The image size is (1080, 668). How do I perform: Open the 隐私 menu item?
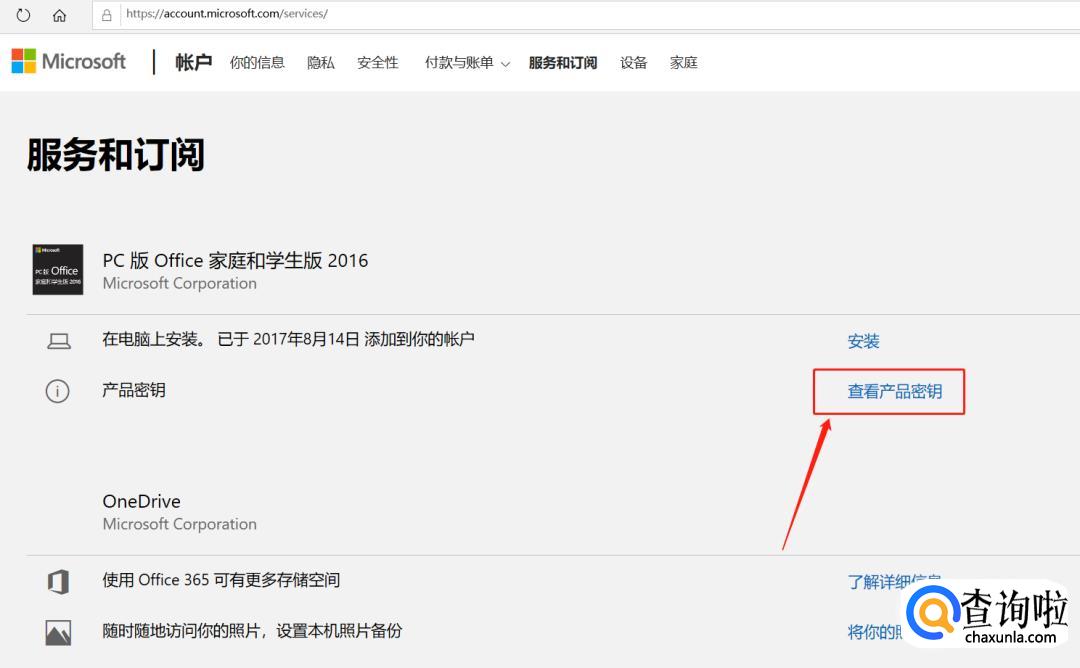(320, 63)
